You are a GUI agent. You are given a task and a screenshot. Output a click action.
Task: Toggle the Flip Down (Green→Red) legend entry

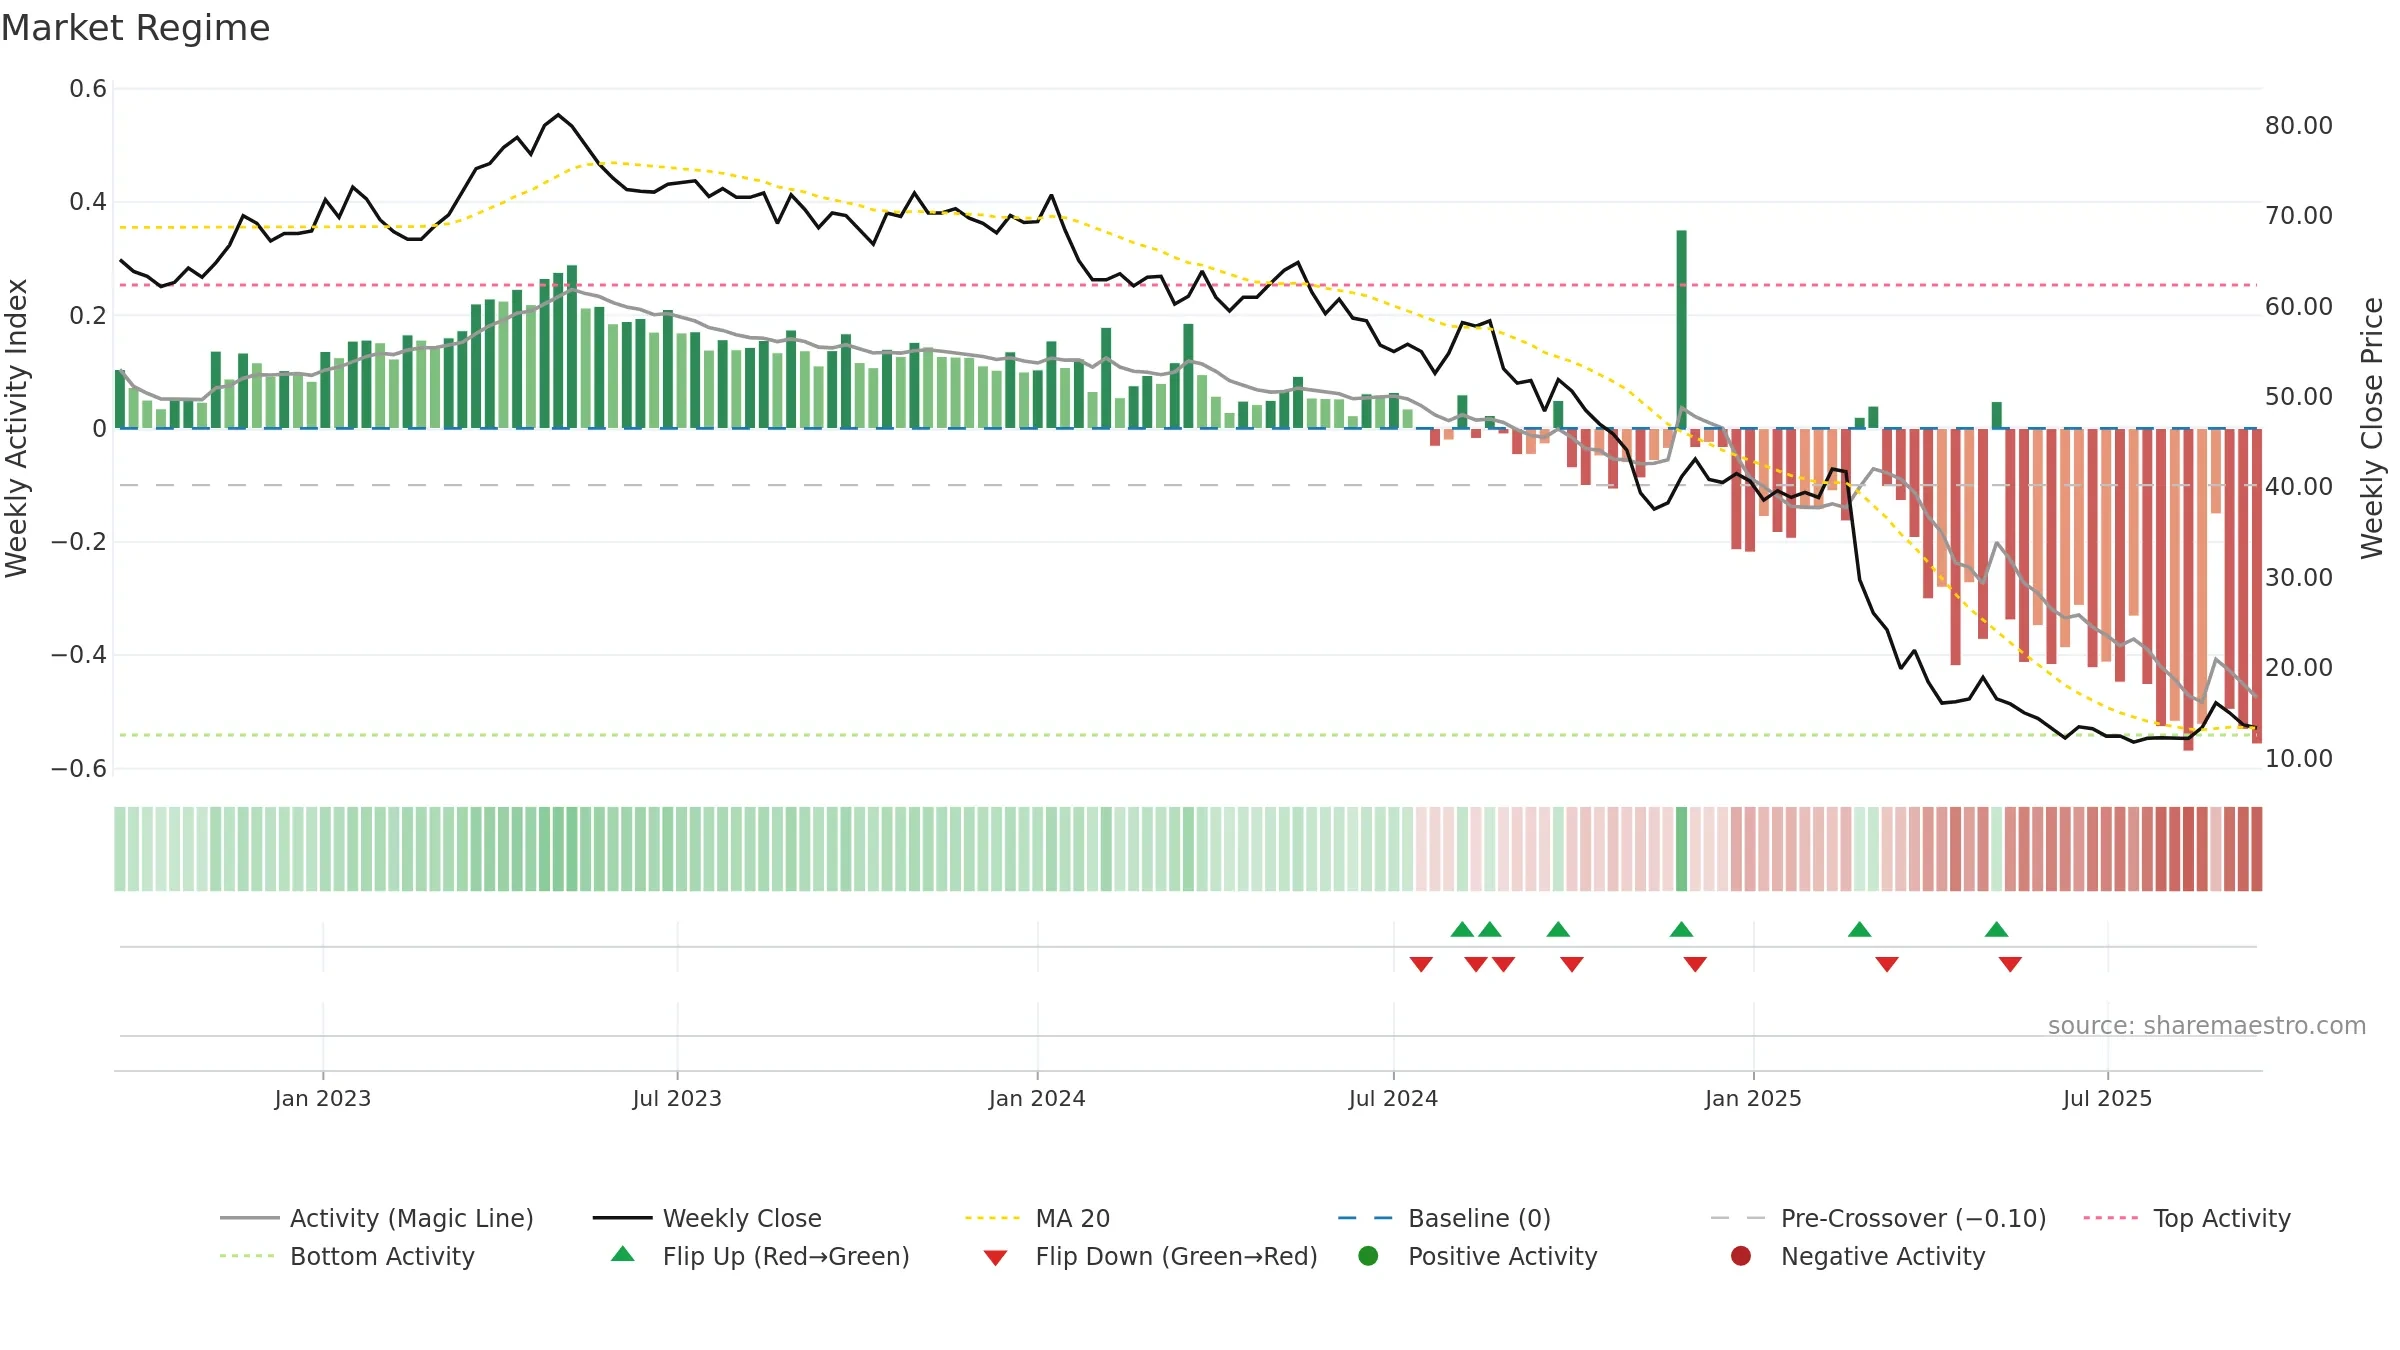coord(1150,1256)
